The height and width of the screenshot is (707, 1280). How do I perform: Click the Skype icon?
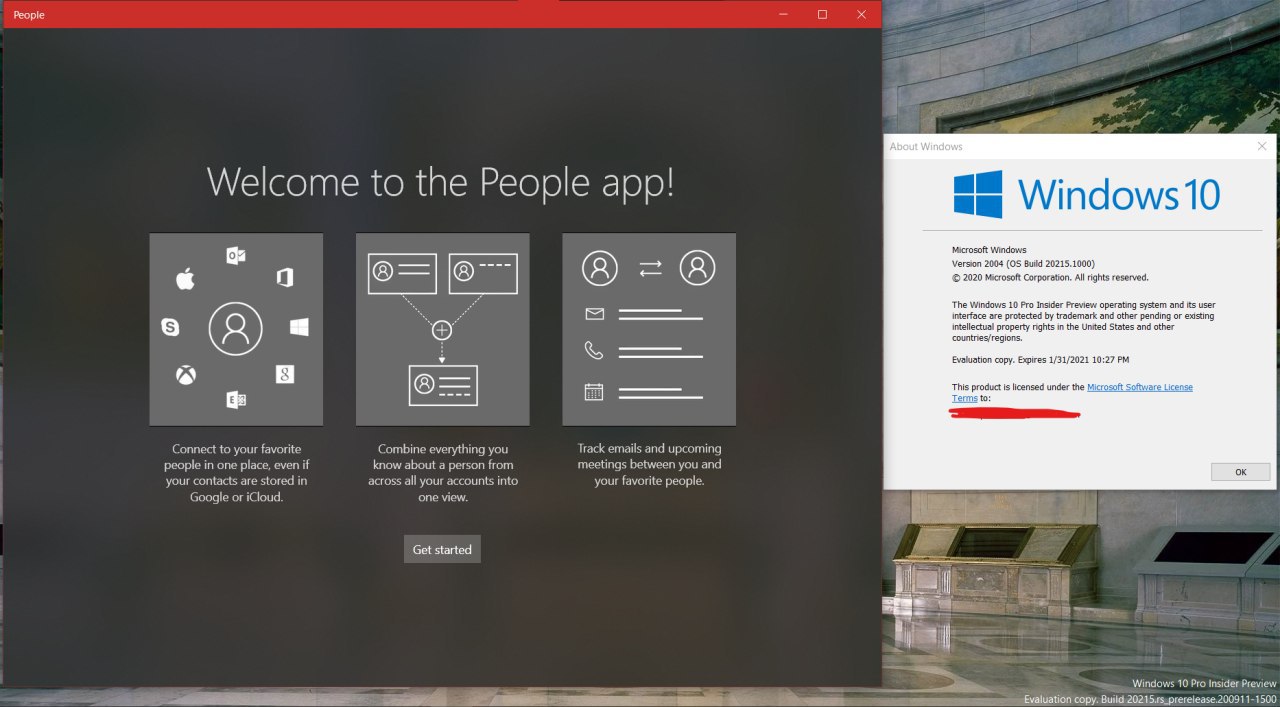(x=170, y=327)
